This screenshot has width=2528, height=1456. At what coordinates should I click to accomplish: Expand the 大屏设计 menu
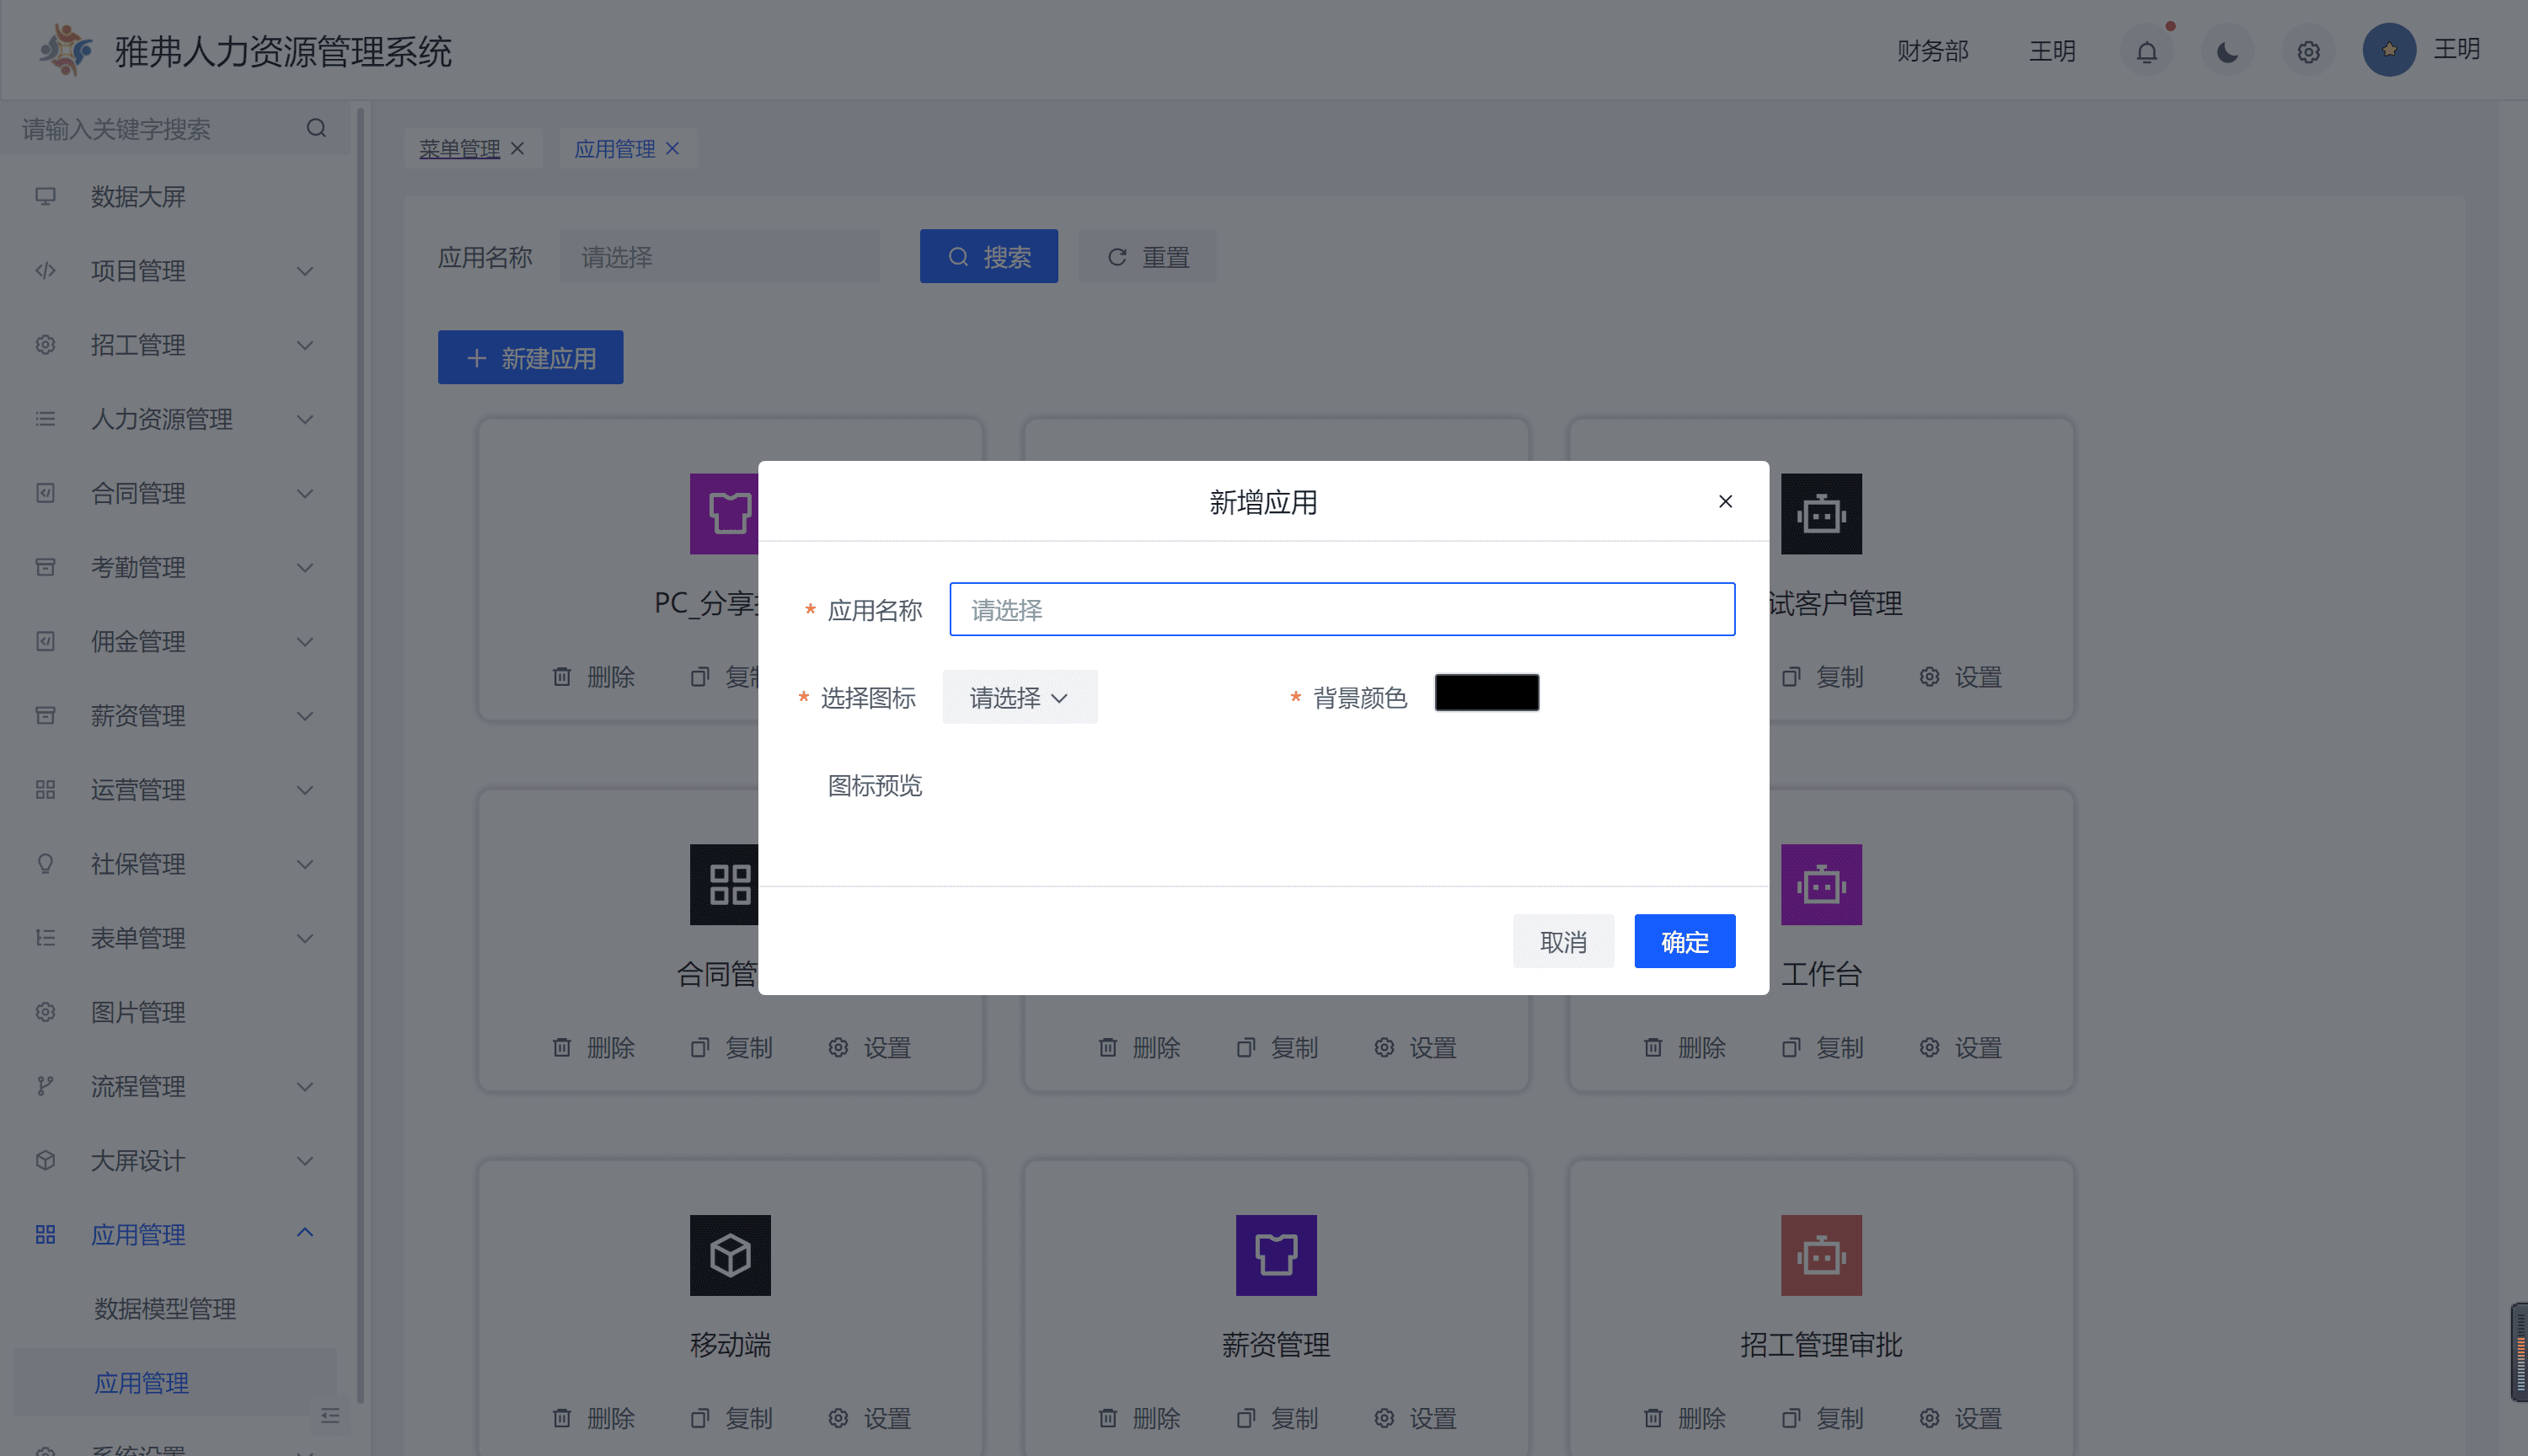[175, 1160]
